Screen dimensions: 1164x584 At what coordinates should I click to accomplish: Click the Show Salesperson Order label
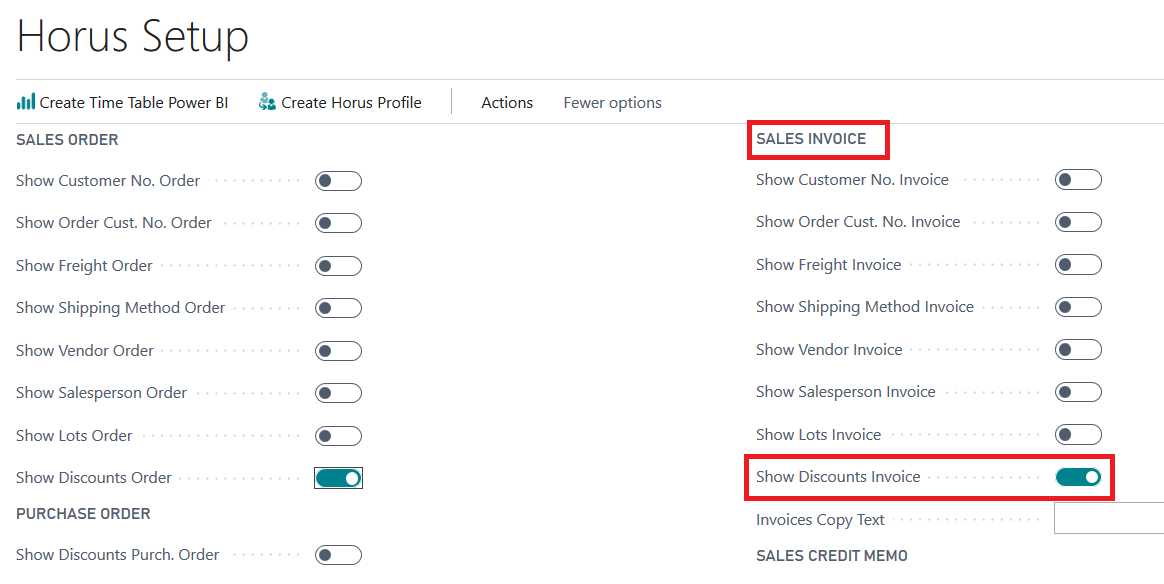(x=101, y=393)
